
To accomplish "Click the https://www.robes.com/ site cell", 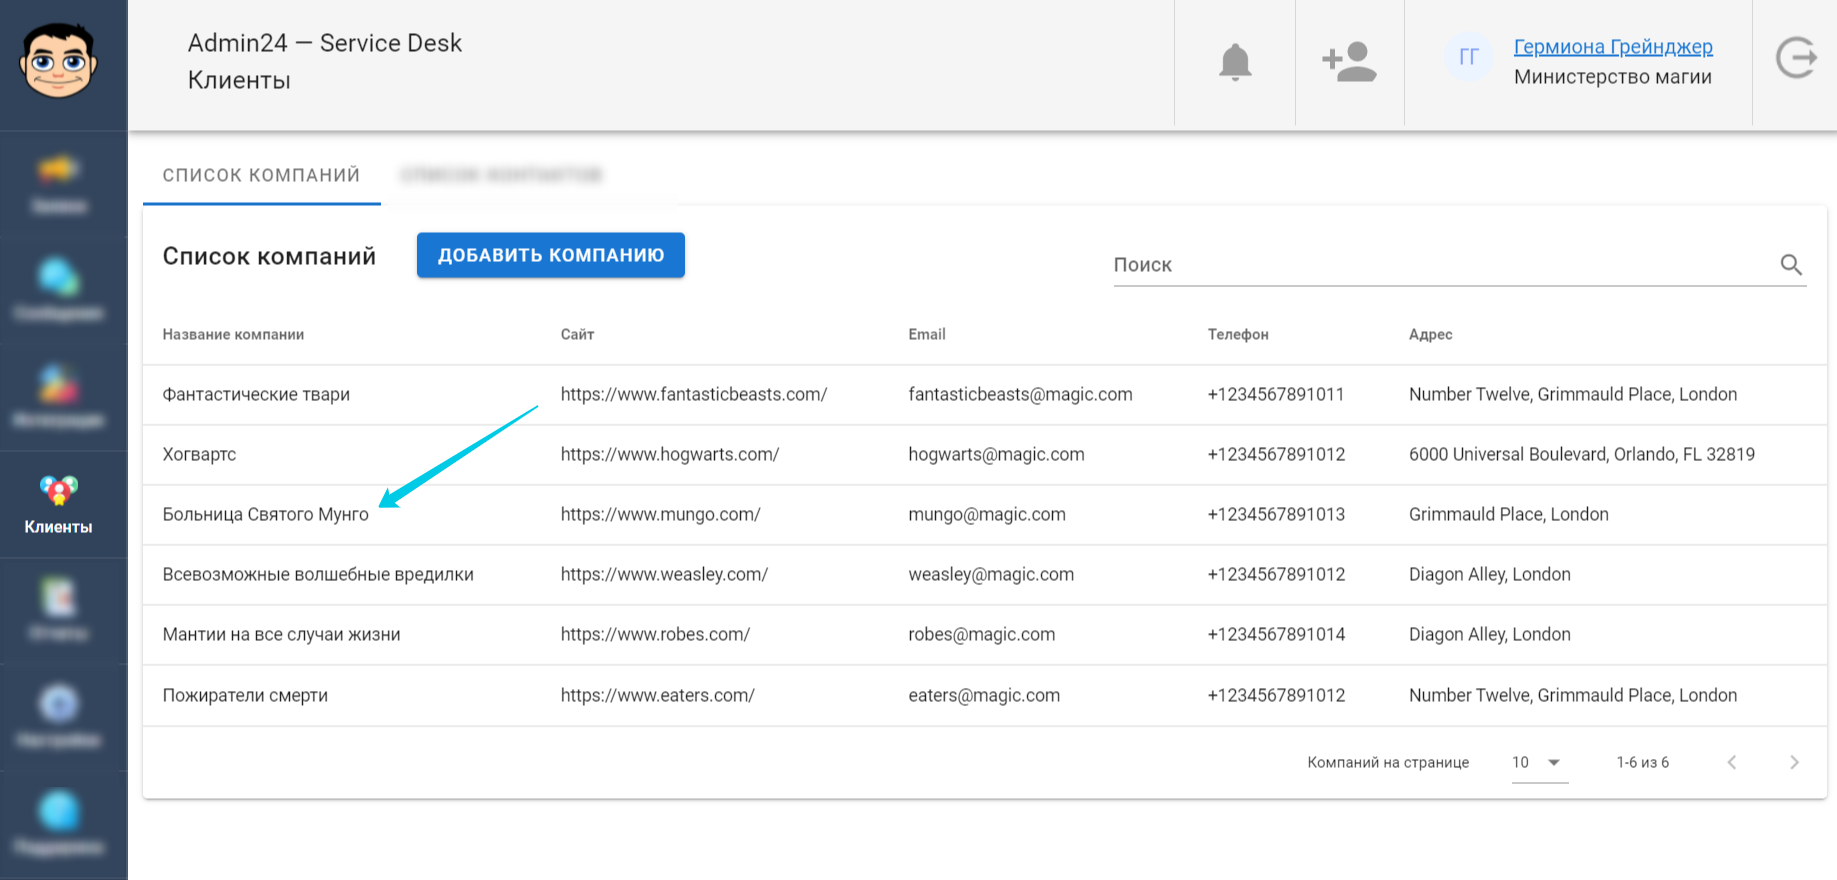I will [x=656, y=635].
